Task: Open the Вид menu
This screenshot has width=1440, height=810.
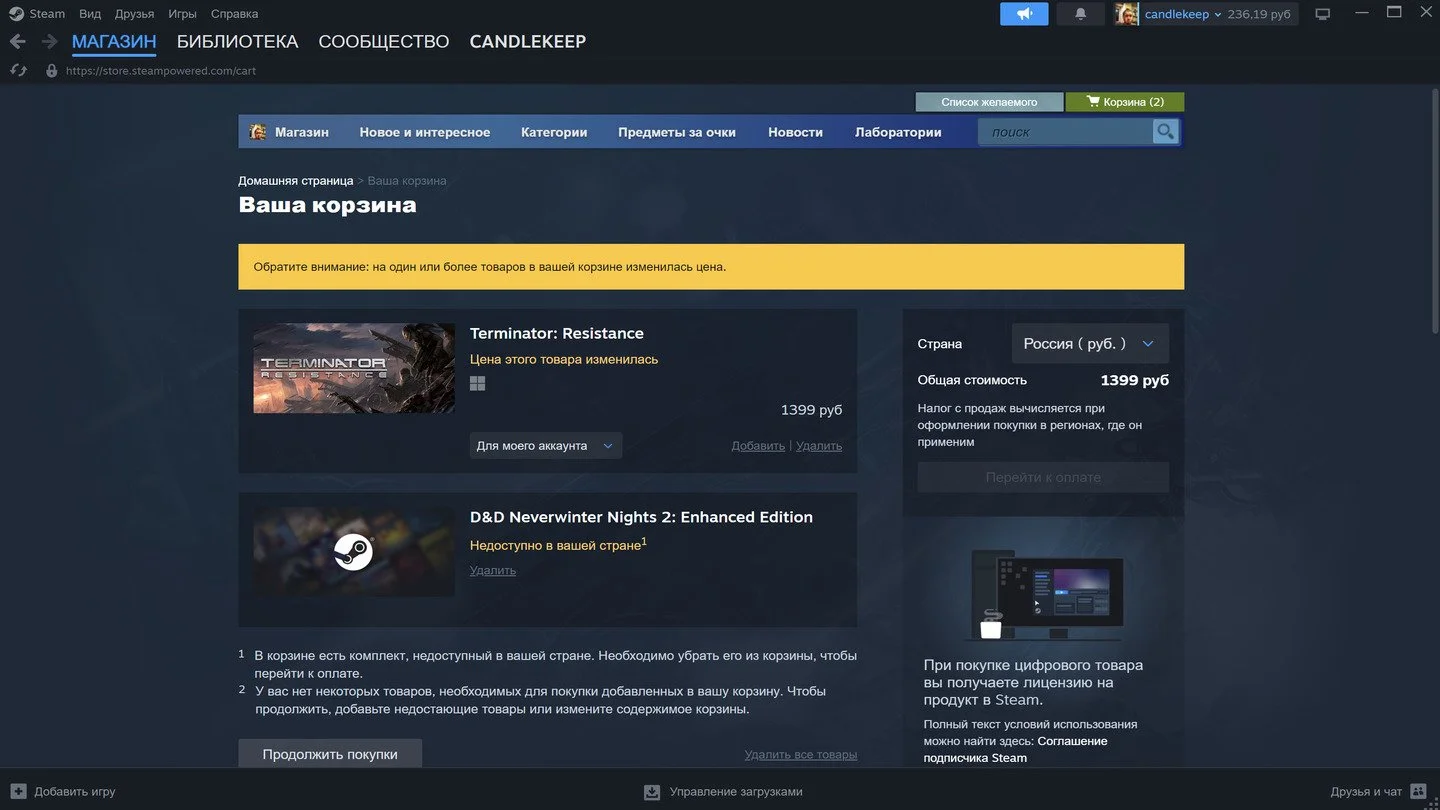Action: pos(90,14)
